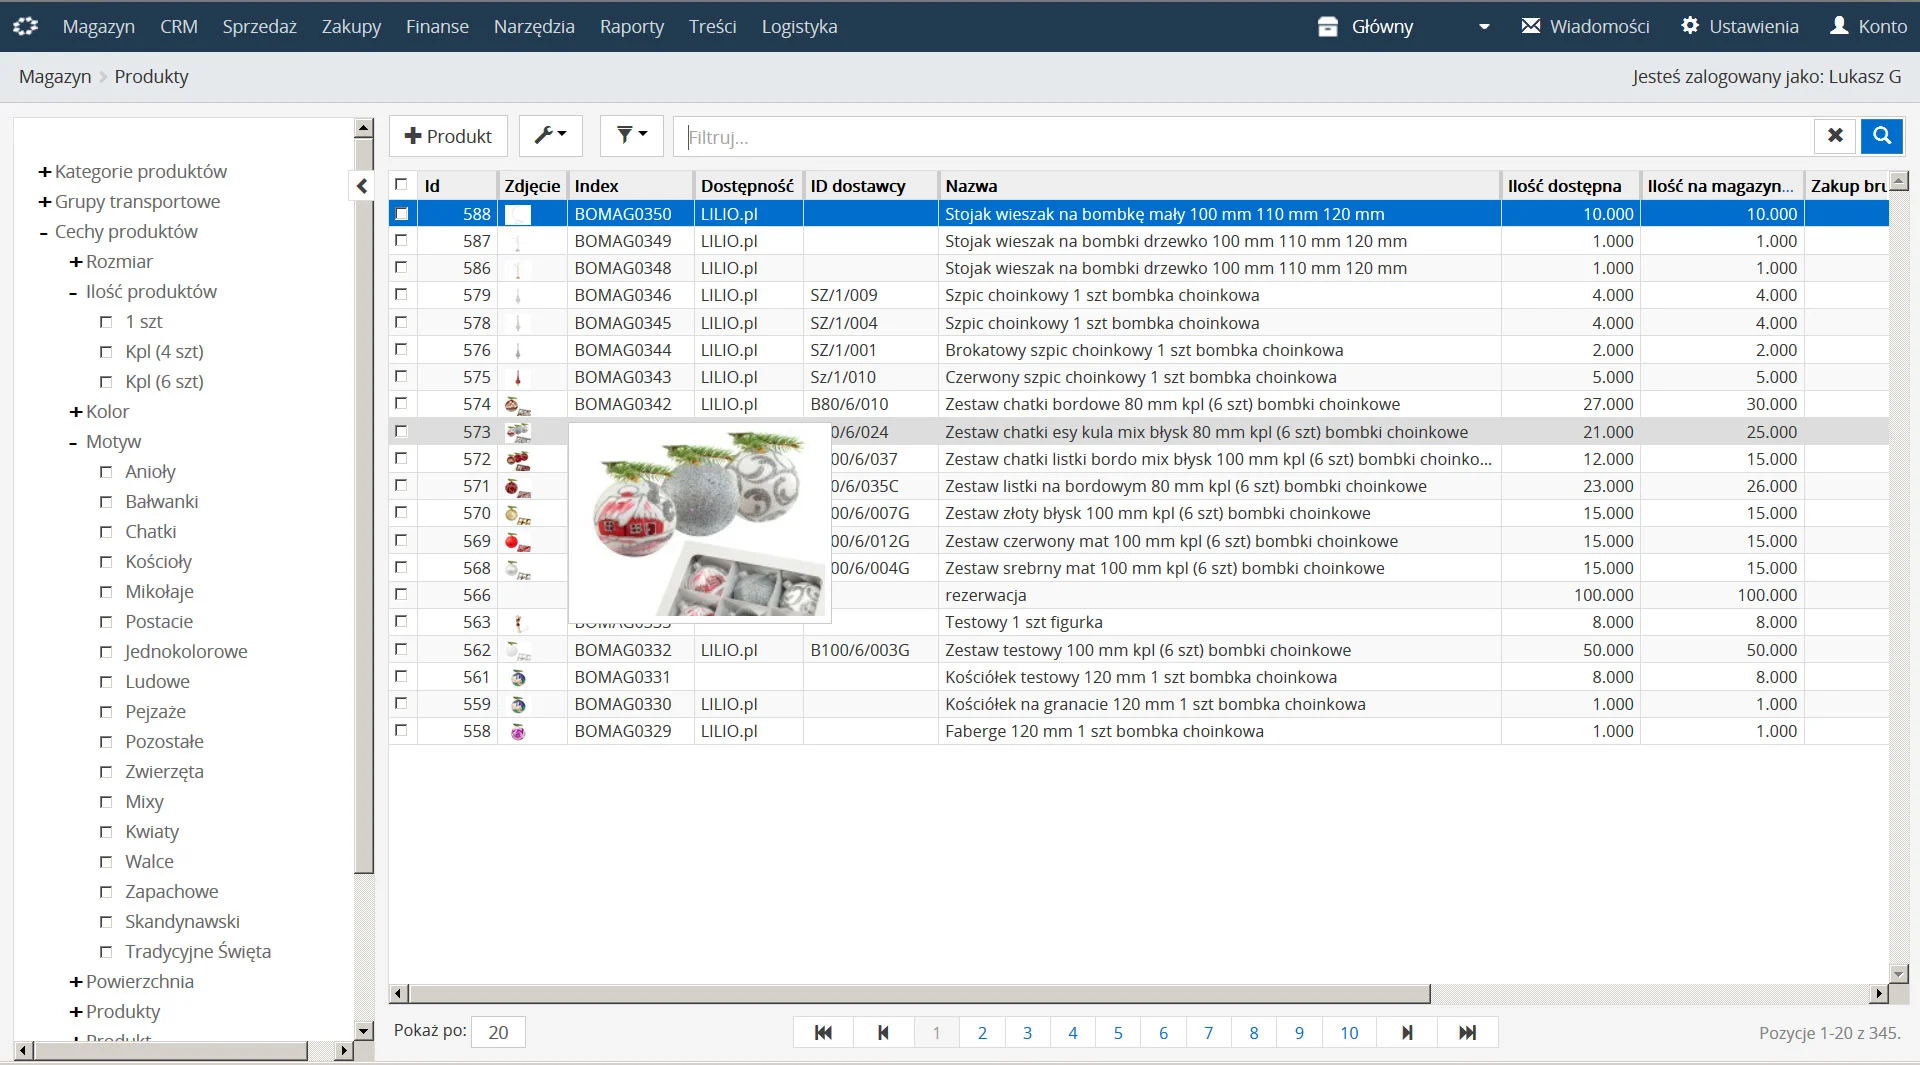Enable the Kwiaty motif checkbox
This screenshot has width=1920, height=1065.
(106, 832)
